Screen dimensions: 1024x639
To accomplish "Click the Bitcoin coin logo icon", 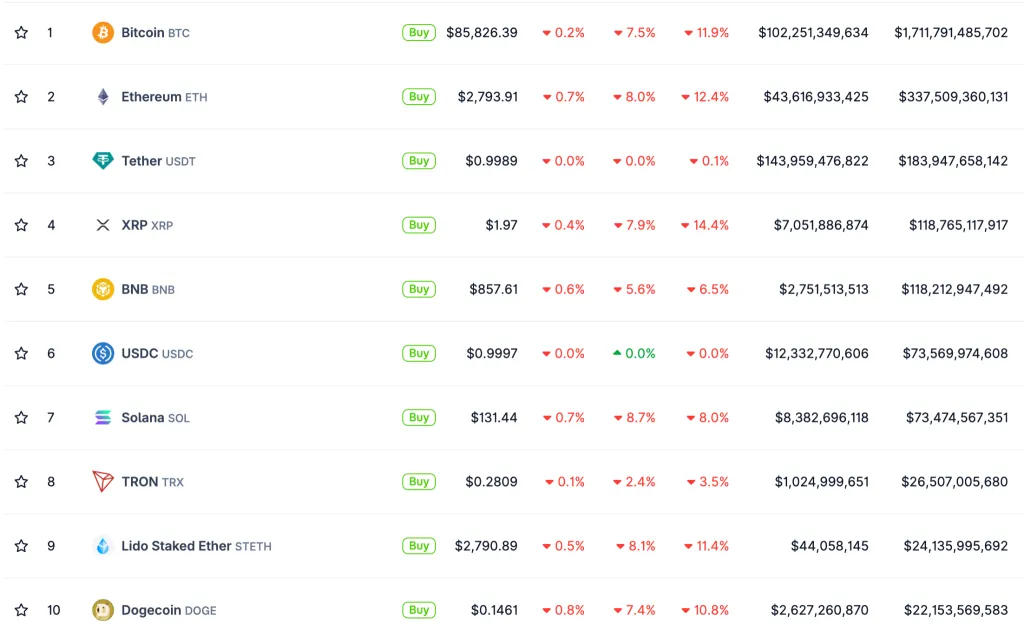I will [x=103, y=33].
